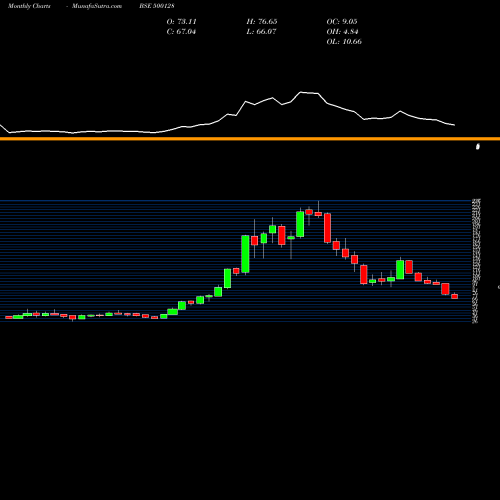Click the last red candle on the right
Viewport: 500px width, 500px height.
[x=454, y=296]
